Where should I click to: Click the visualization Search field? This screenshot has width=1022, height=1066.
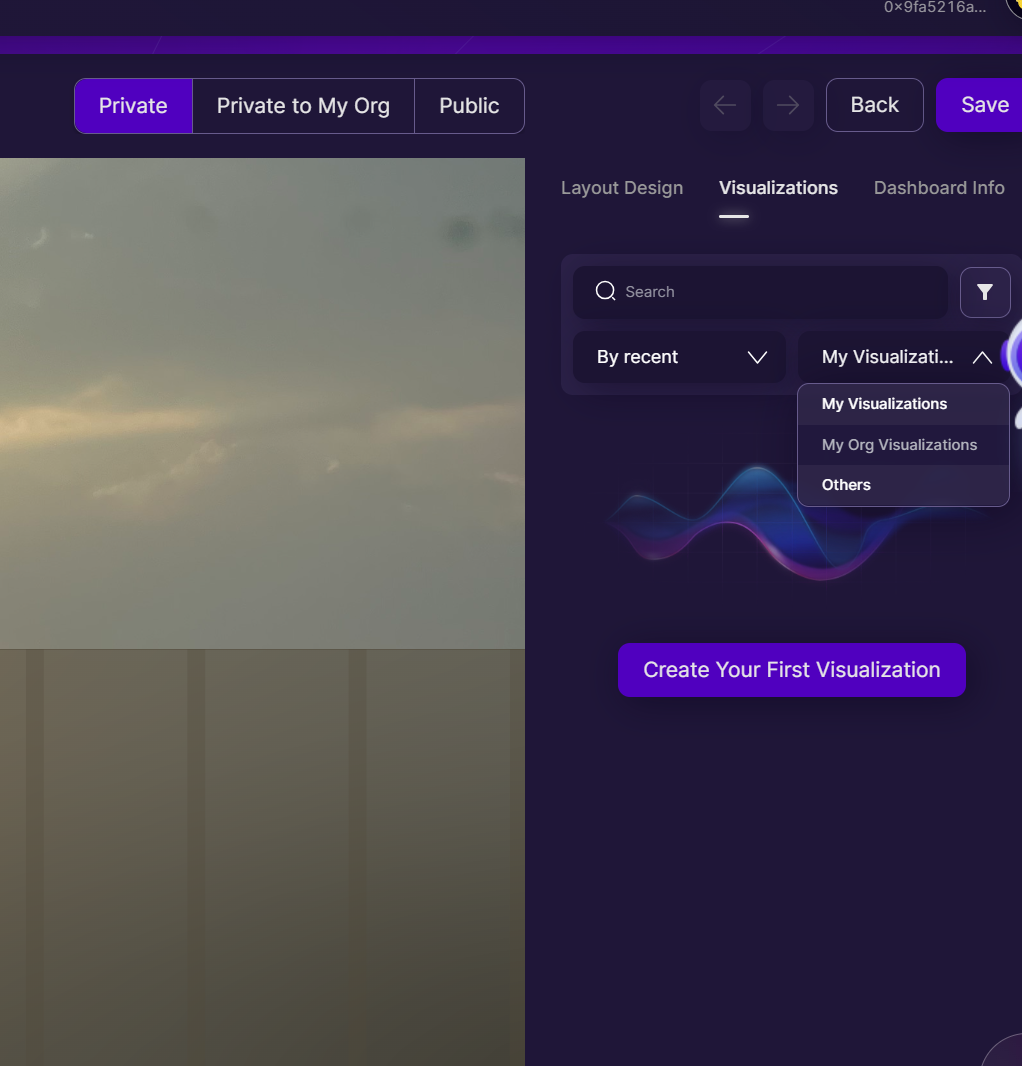760,292
